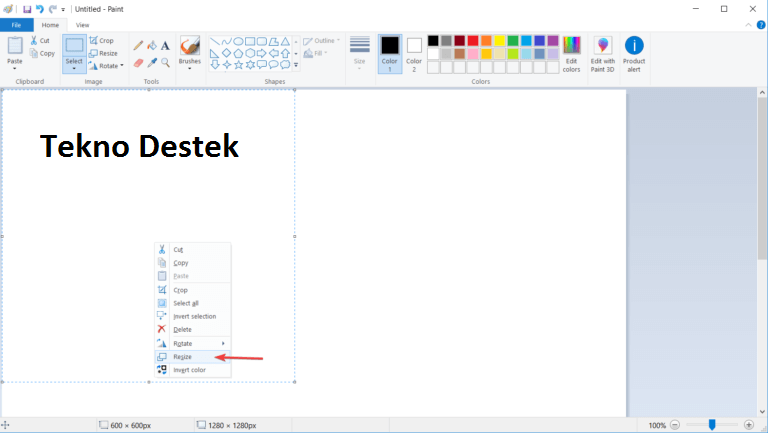Choose Resize from the context menu

[182, 357]
